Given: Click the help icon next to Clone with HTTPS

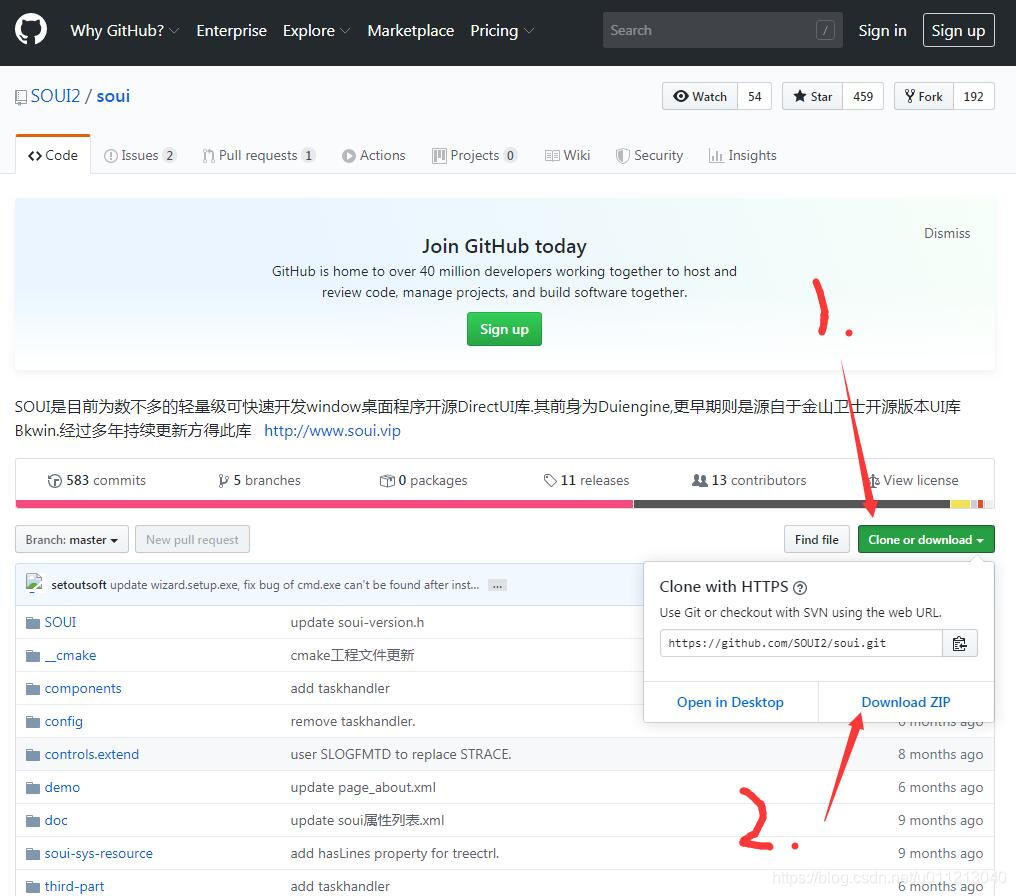Looking at the screenshot, I should [799, 587].
